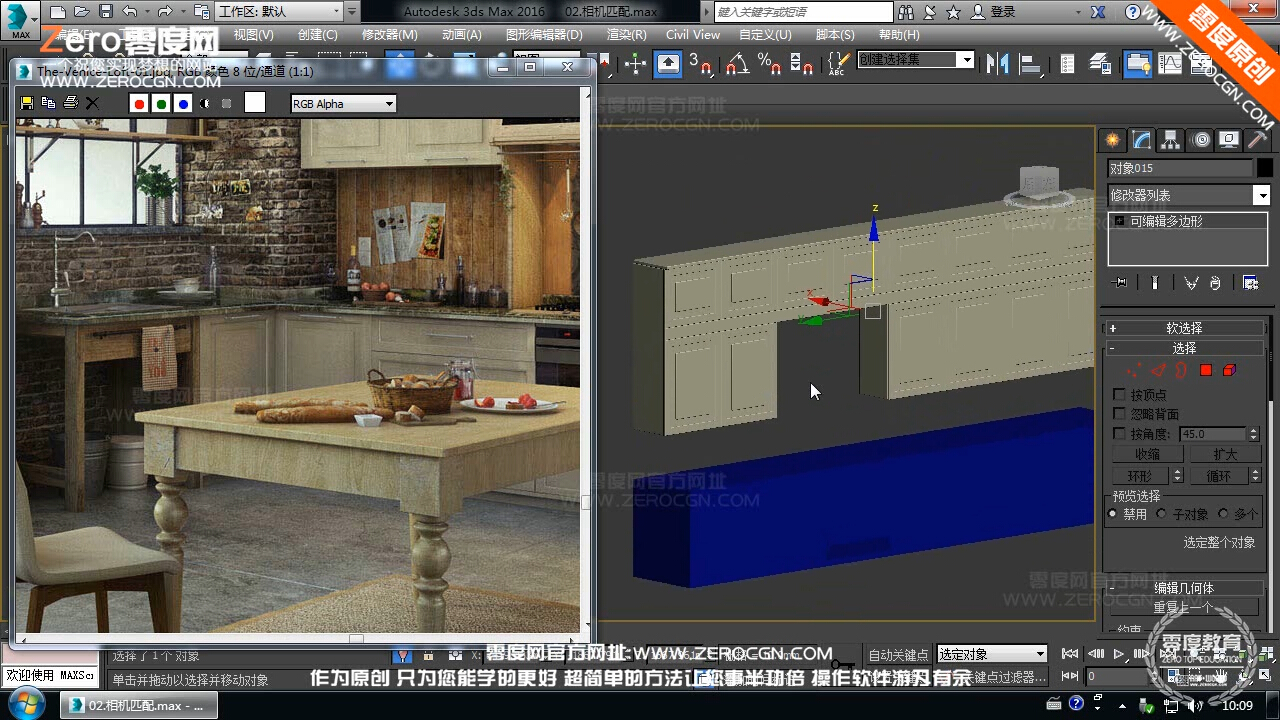The width and height of the screenshot is (1280, 720).
Task: Click the Spinner Snap toggle icon
Action: 801,64
